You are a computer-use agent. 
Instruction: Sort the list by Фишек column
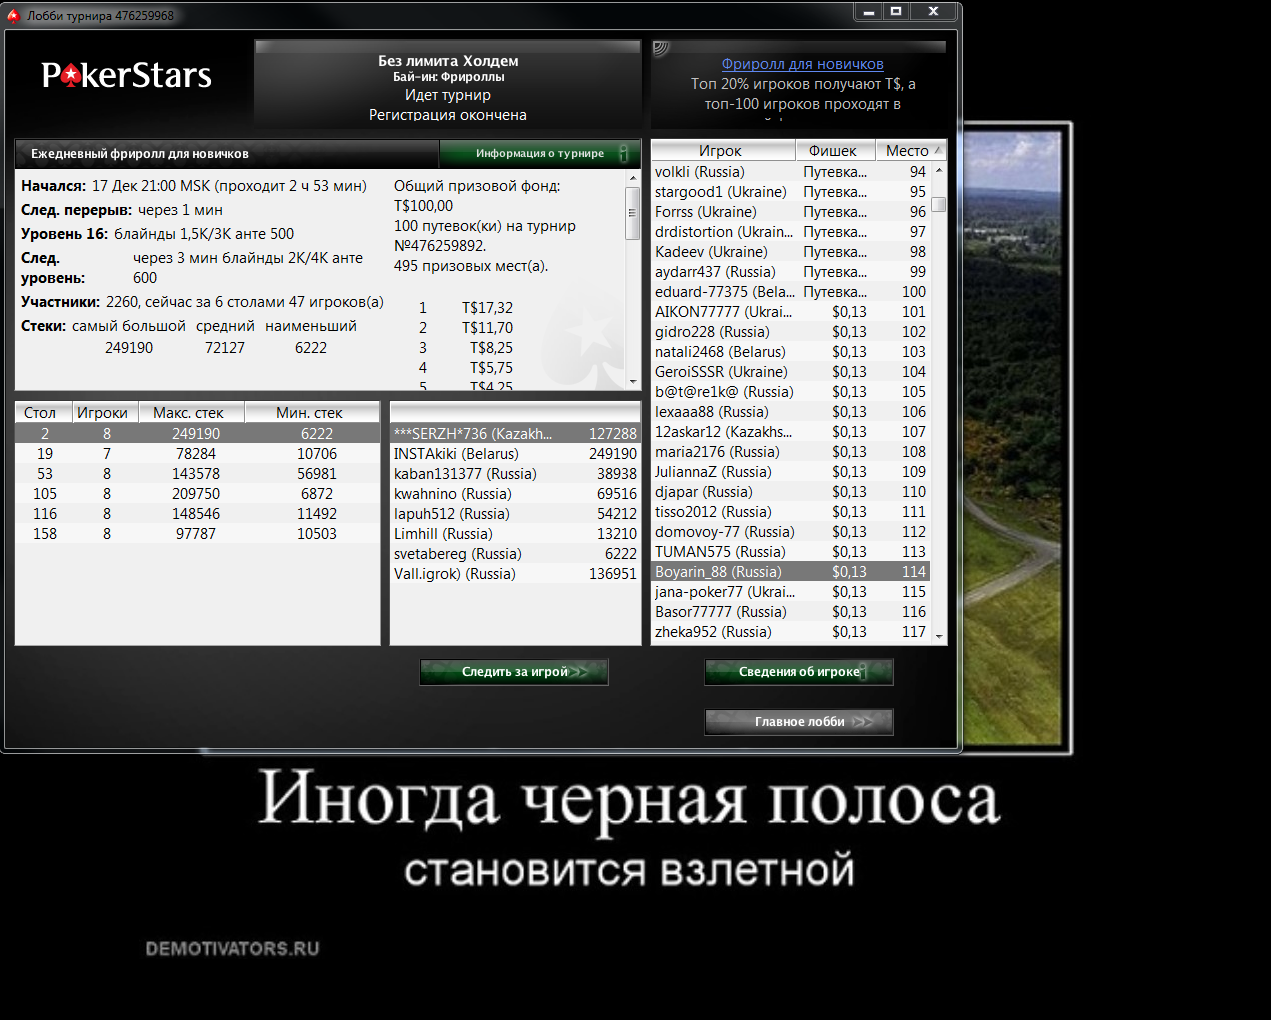pos(833,151)
